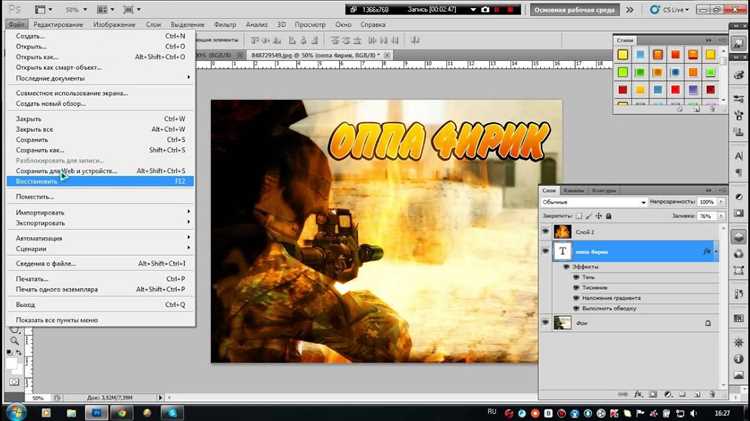
Task: Click the link layers icon in the layers panel footer
Action: tap(622, 394)
